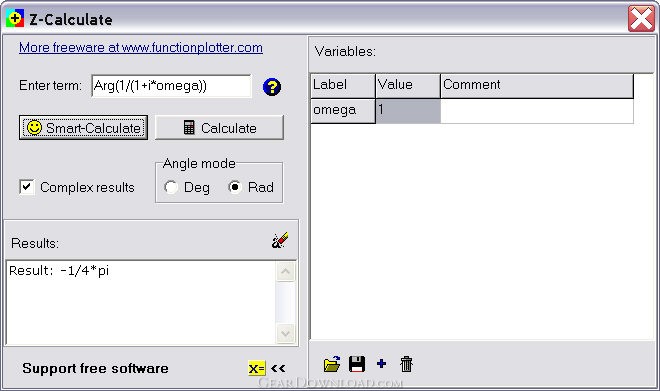Click results scrollbar up arrow
660x391 pixels.
point(285,271)
